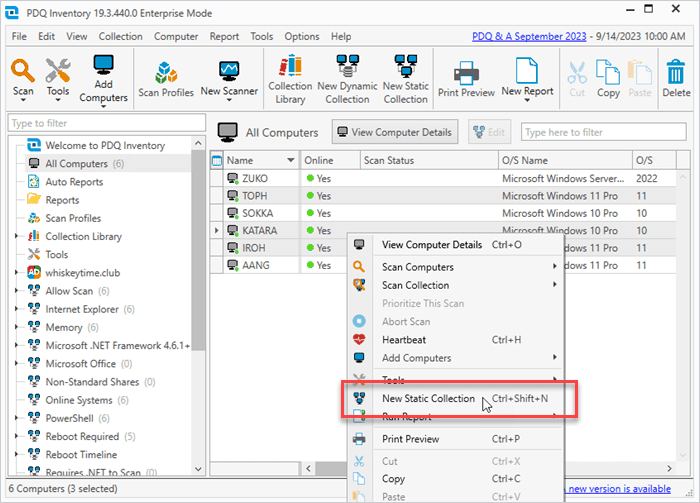The height and width of the screenshot is (503, 700).
Task: Click the Print Preview printer icon in menu
Action: [359, 439]
